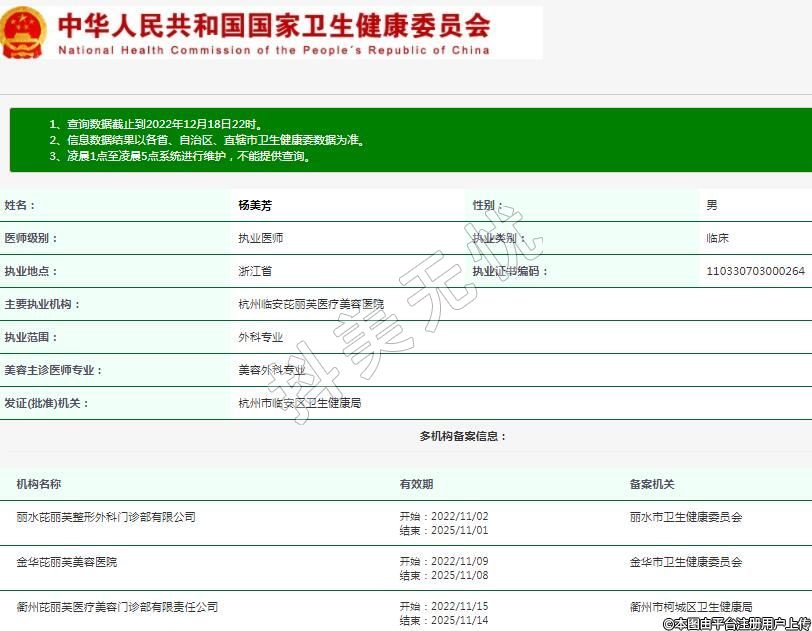Click the 杭州临安芘丽芙医疗美容医院 institution name
Image resolution: width=812 pixels, height=631 pixels.
310,304
